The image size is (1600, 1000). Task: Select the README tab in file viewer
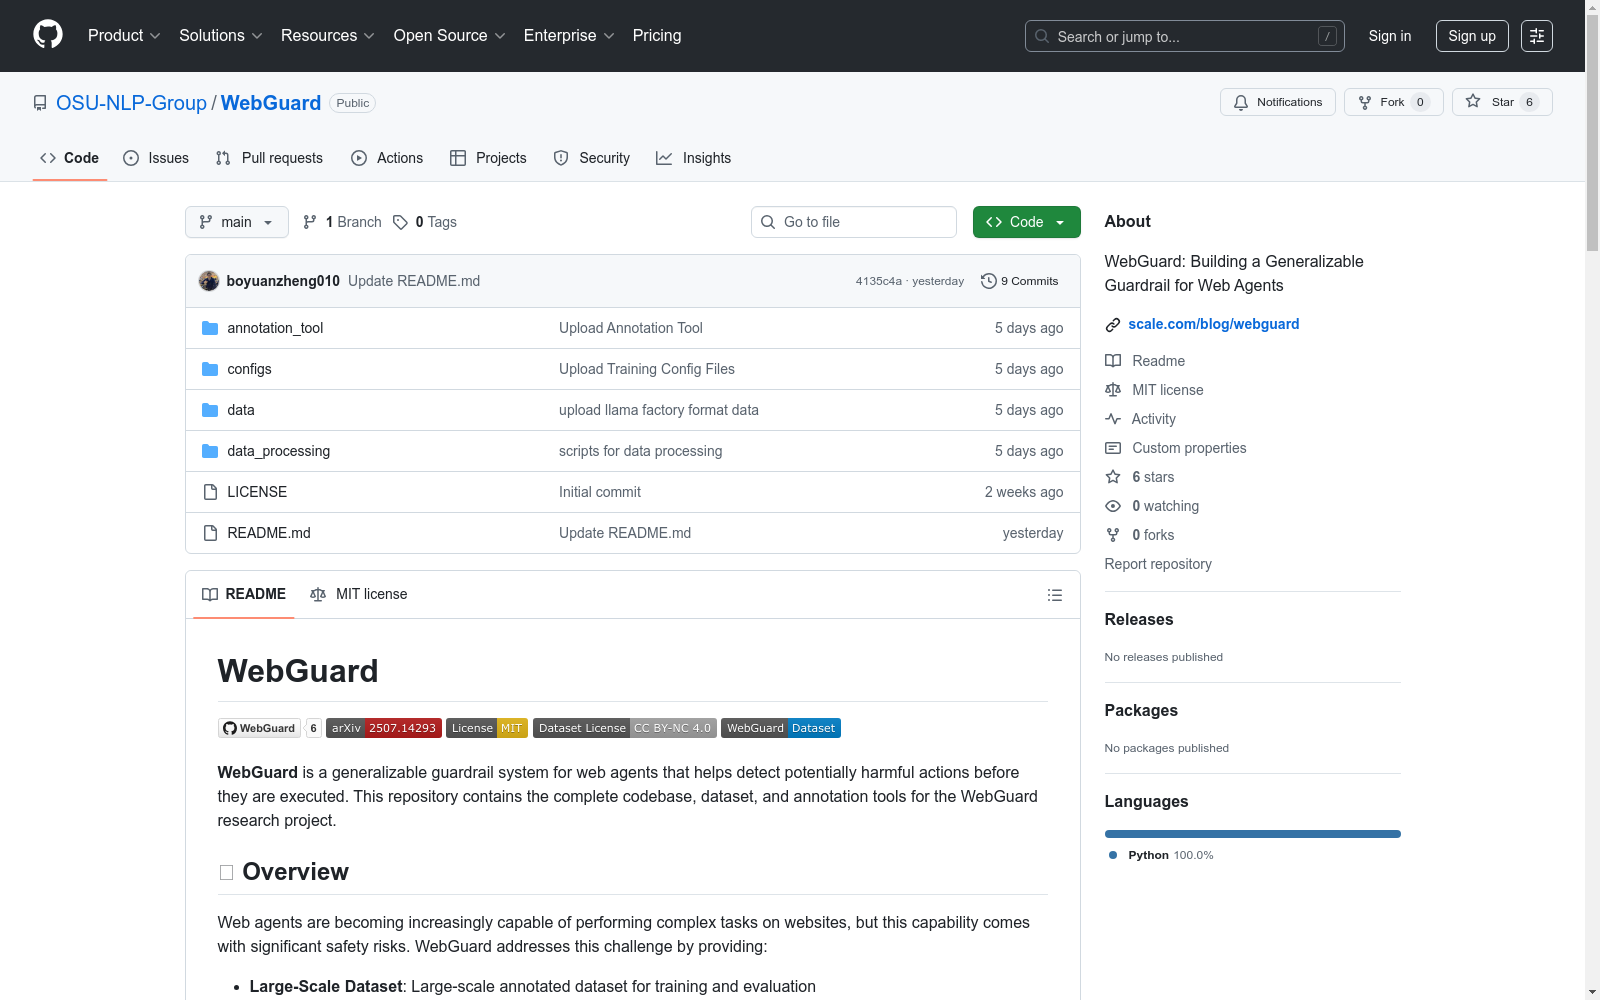tap(244, 594)
